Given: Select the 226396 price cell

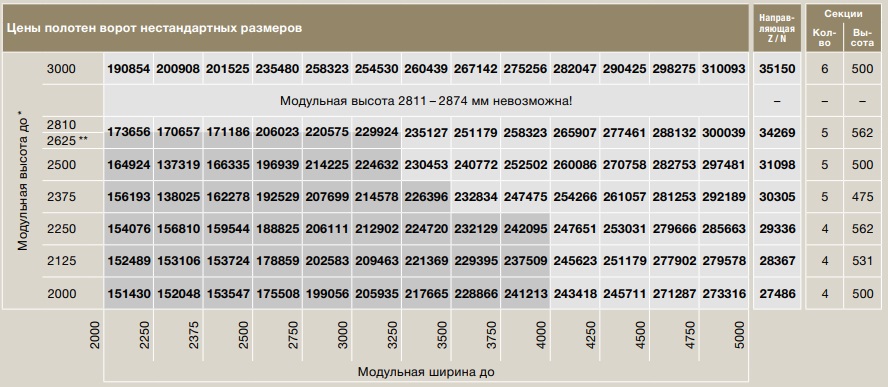Looking at the screenshot, I should pyautogui.click(x=426, y=197).
